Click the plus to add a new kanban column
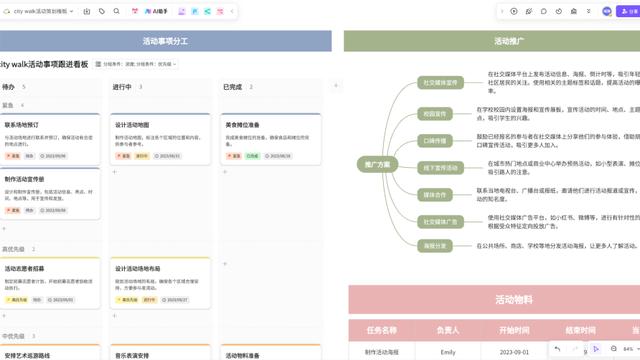This screenshot has height=360, width=640. point(336,86)
